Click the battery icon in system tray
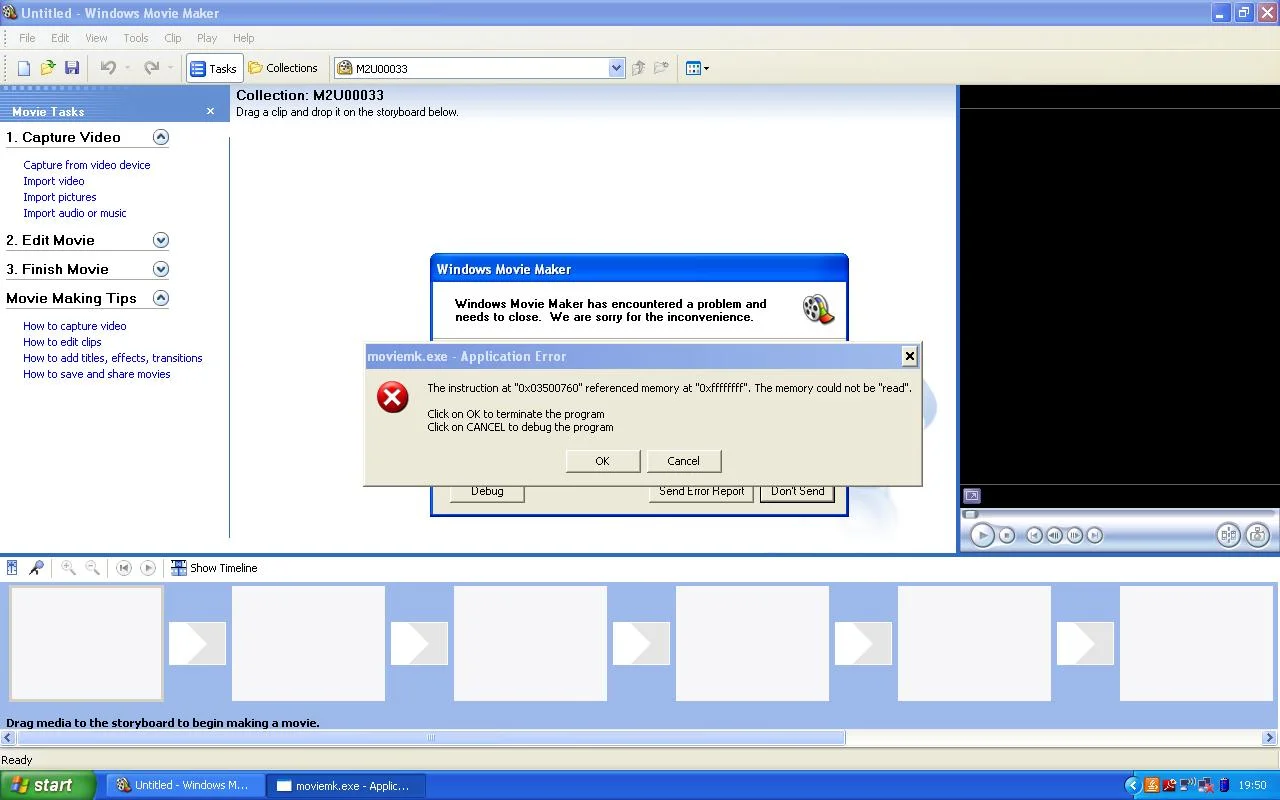Image resolution: width=1280 pixels, height=800 pixels. pos(1224,785)
